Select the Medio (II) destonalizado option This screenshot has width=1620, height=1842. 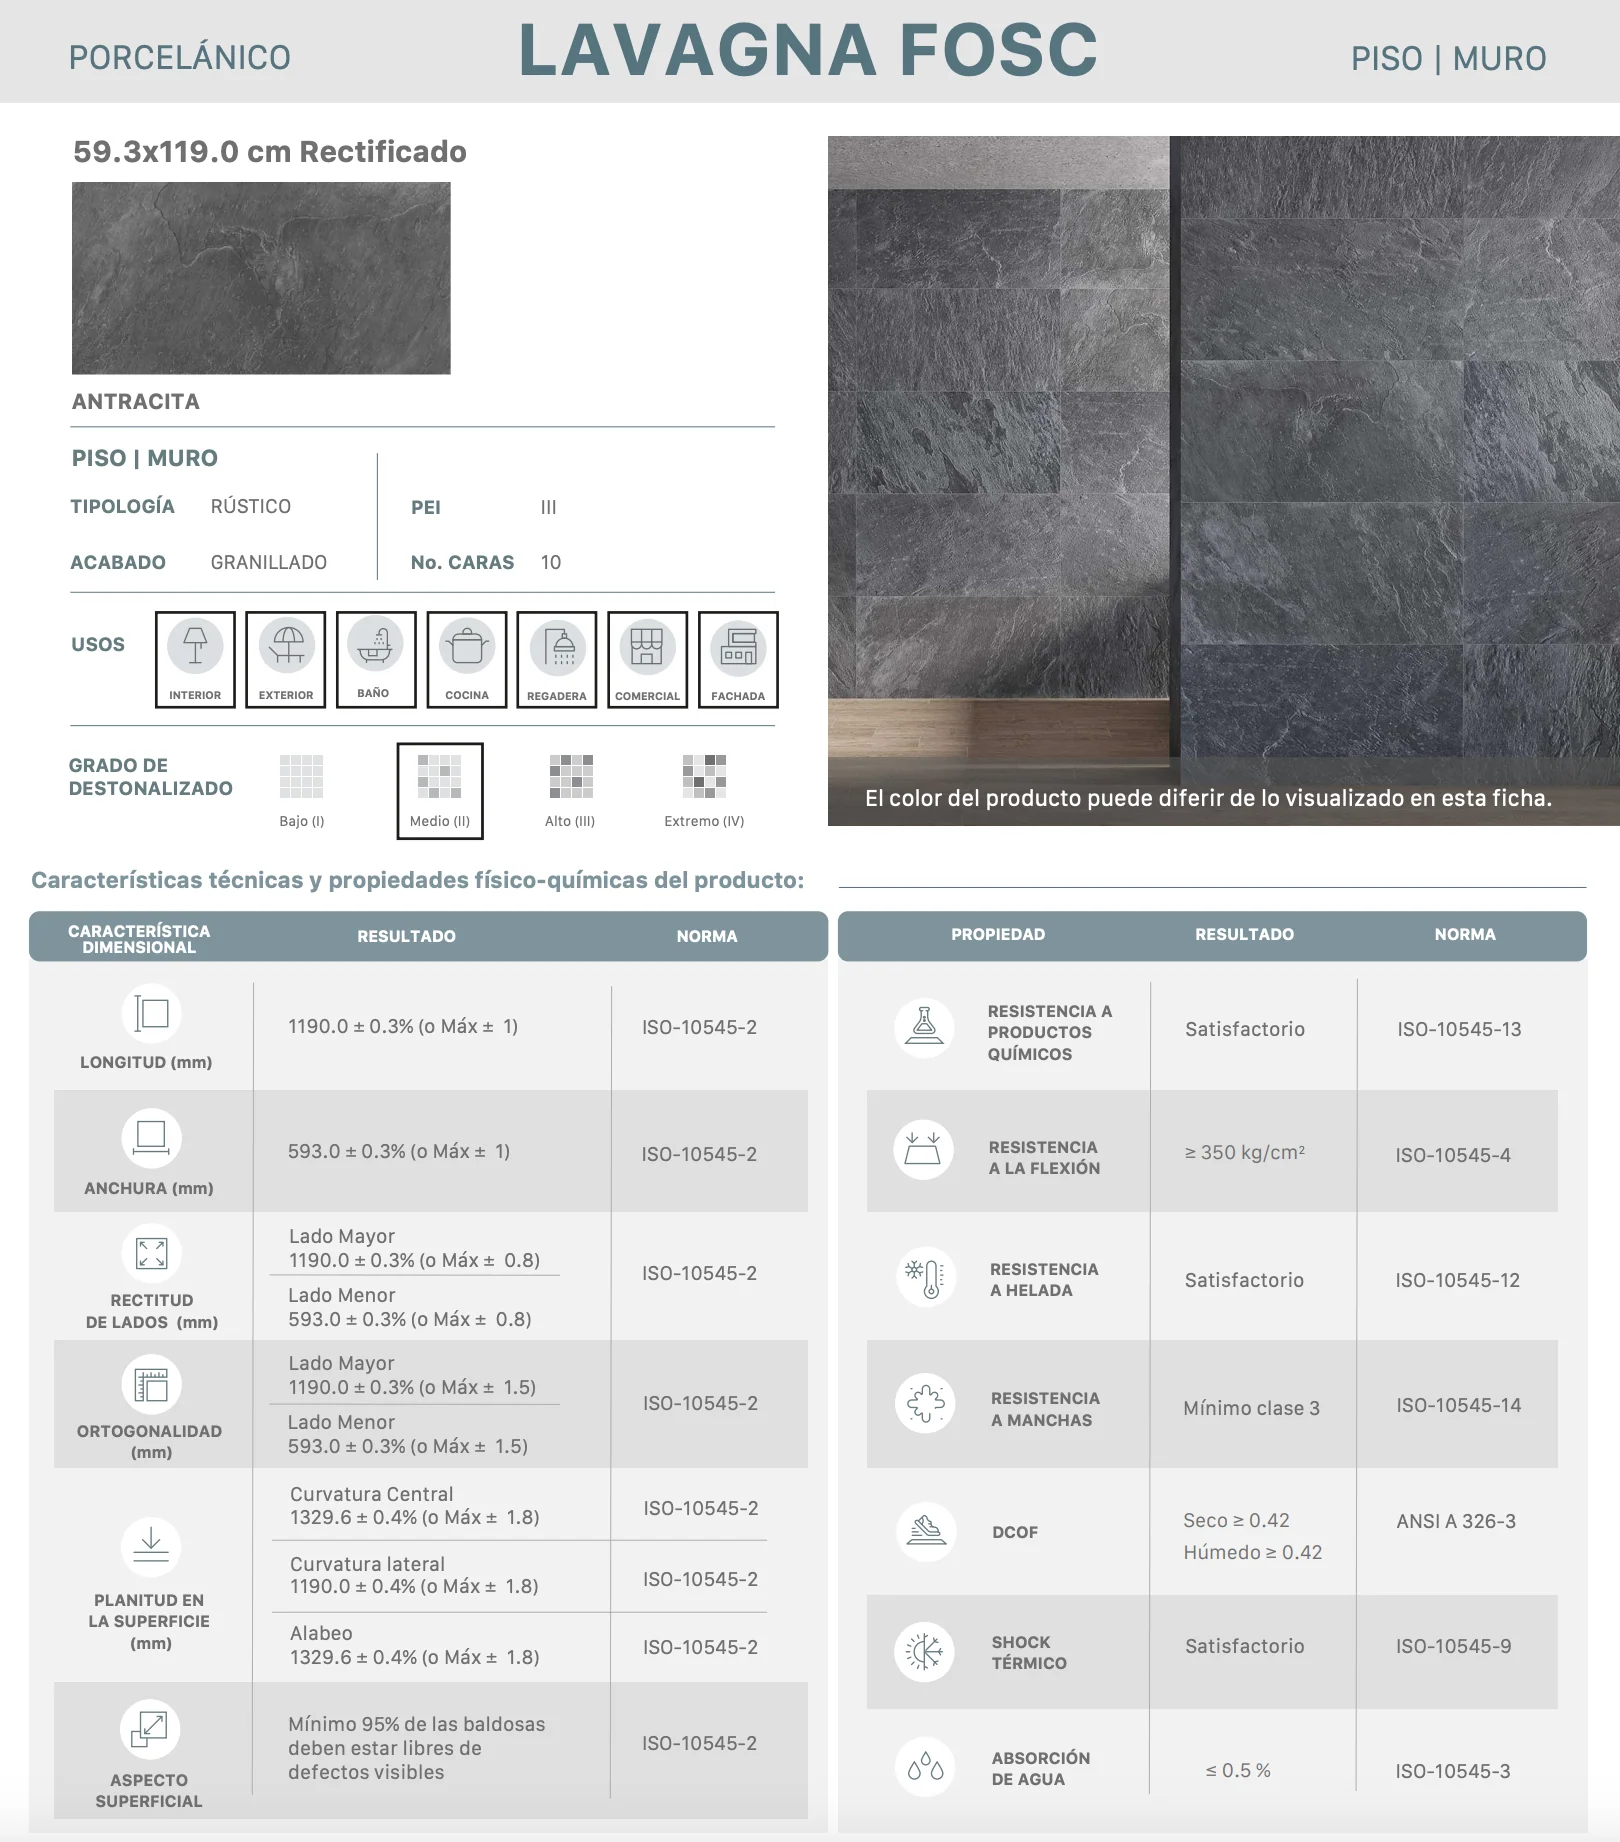[x=440, y=791]
